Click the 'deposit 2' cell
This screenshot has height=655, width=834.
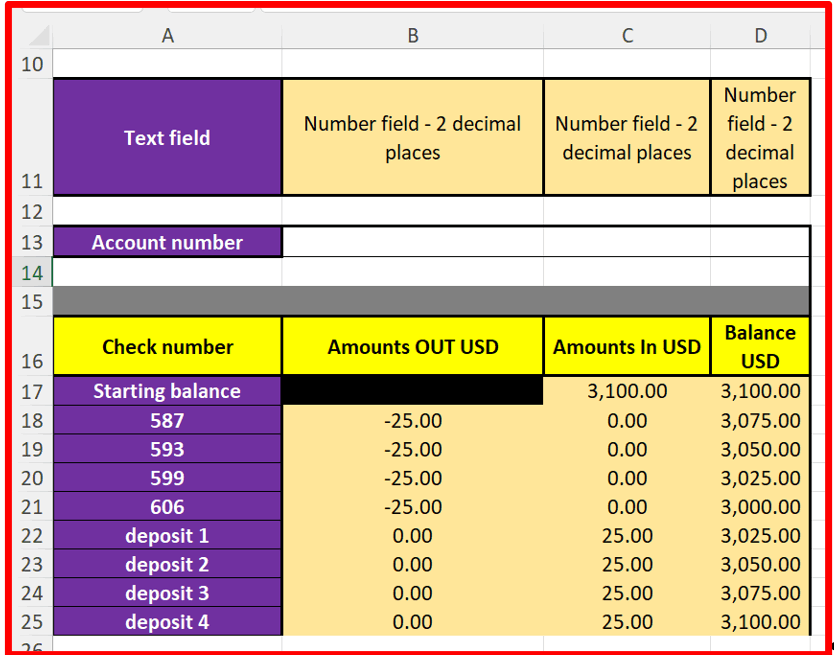tap(168, 564)
